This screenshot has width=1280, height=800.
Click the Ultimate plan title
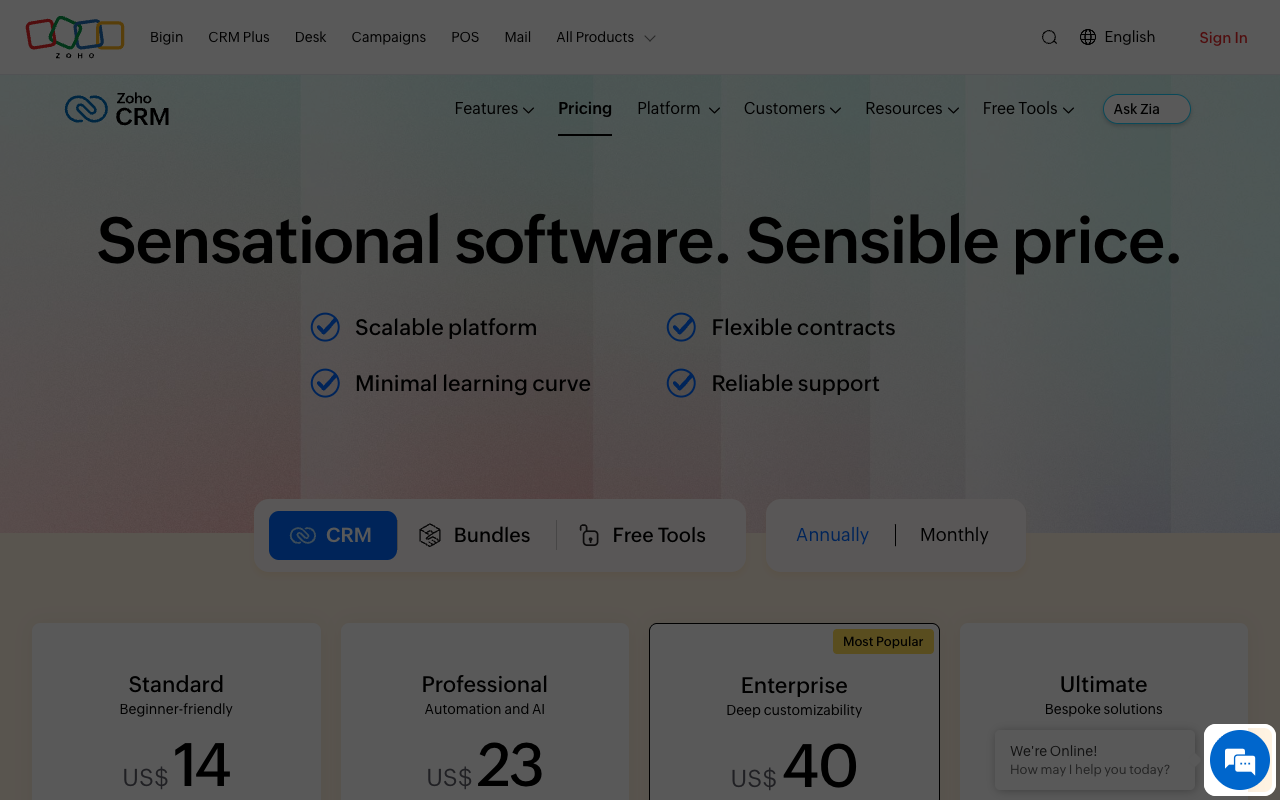[x=1103, y=684]
